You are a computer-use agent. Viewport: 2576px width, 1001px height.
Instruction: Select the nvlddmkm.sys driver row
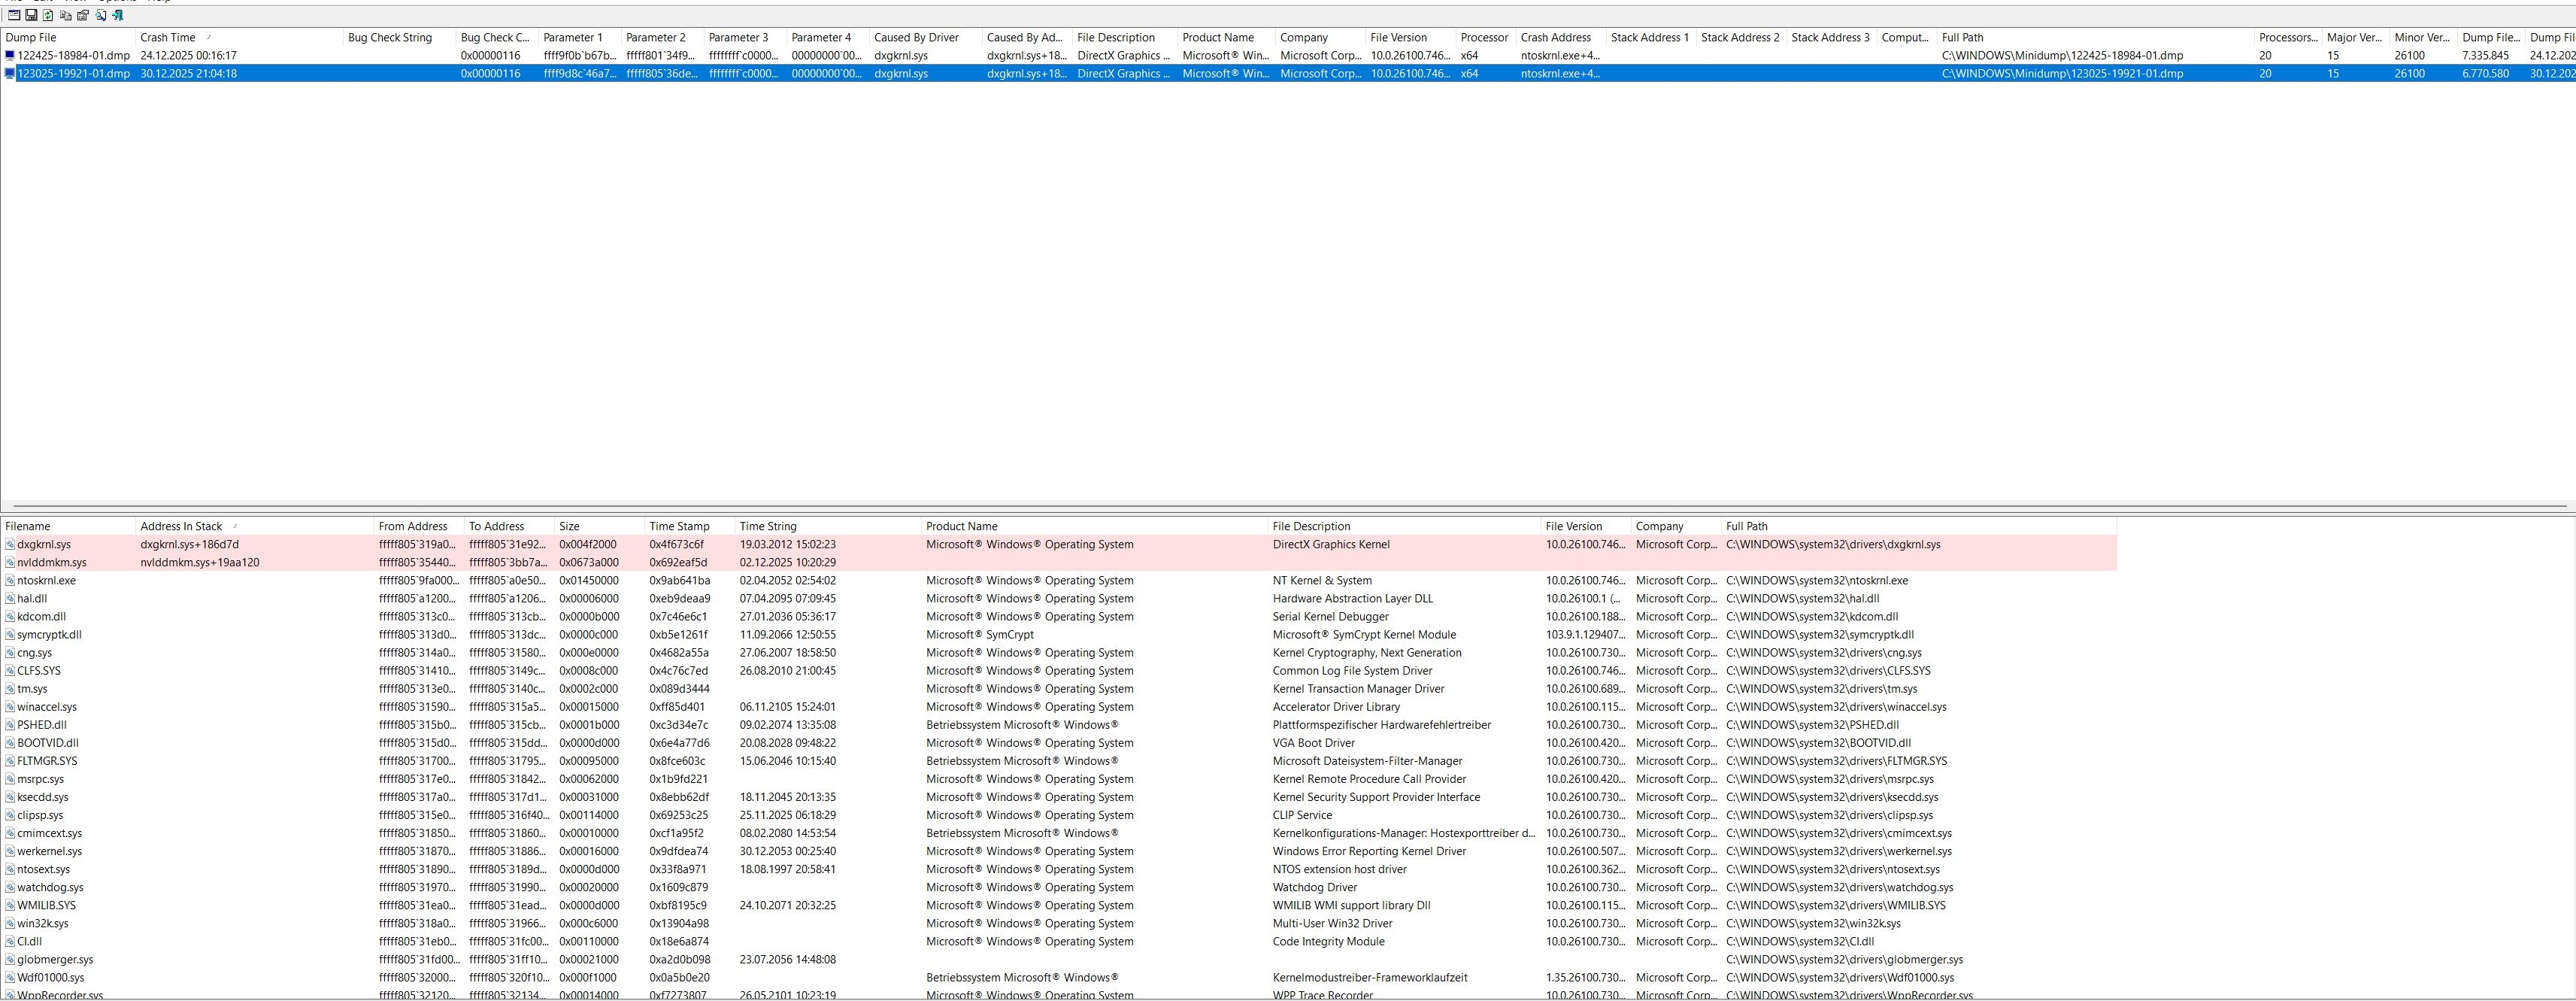tap(52, 563)
